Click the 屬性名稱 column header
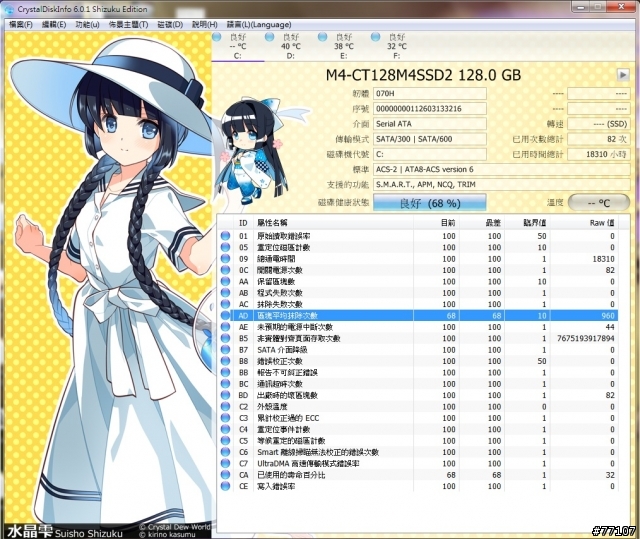The height and width of the screenshot is (539, 640). coord(333,223)
